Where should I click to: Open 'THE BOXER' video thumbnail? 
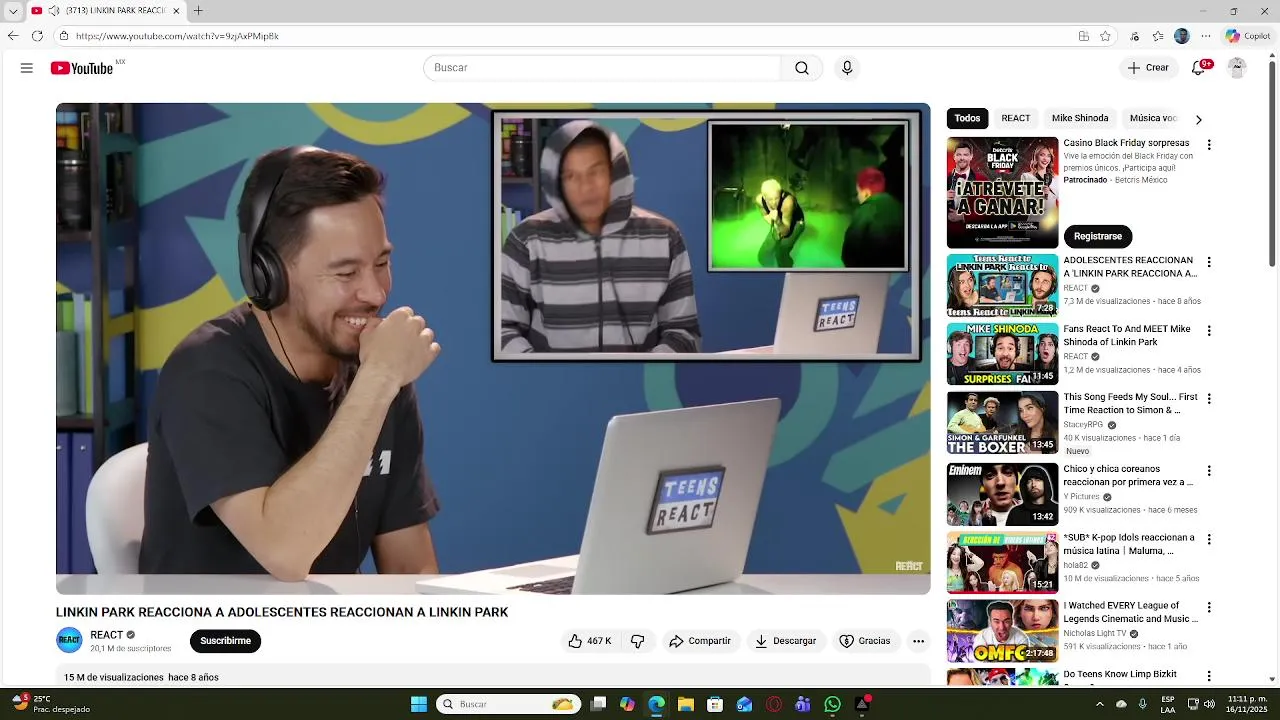pyautogui.click(x=1002, y=422)
